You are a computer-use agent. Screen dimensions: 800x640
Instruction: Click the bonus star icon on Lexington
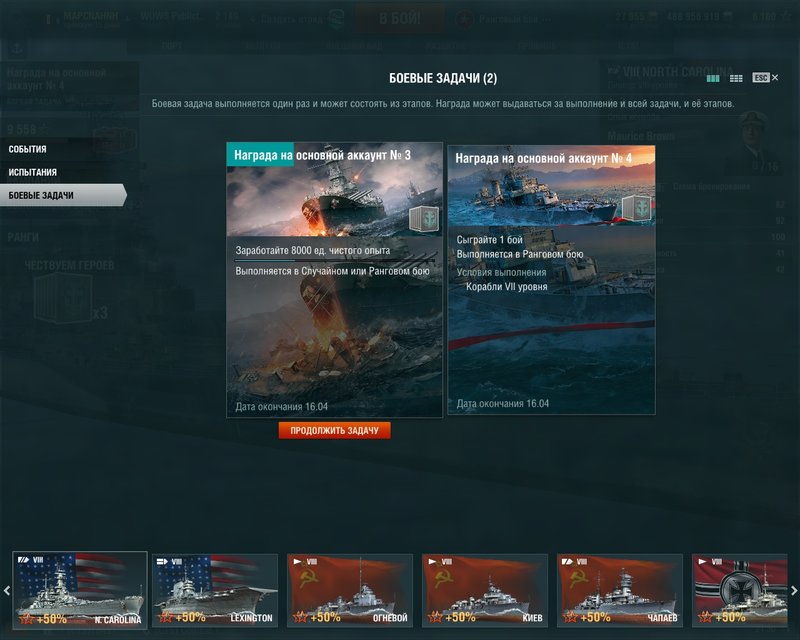[165, 618]
